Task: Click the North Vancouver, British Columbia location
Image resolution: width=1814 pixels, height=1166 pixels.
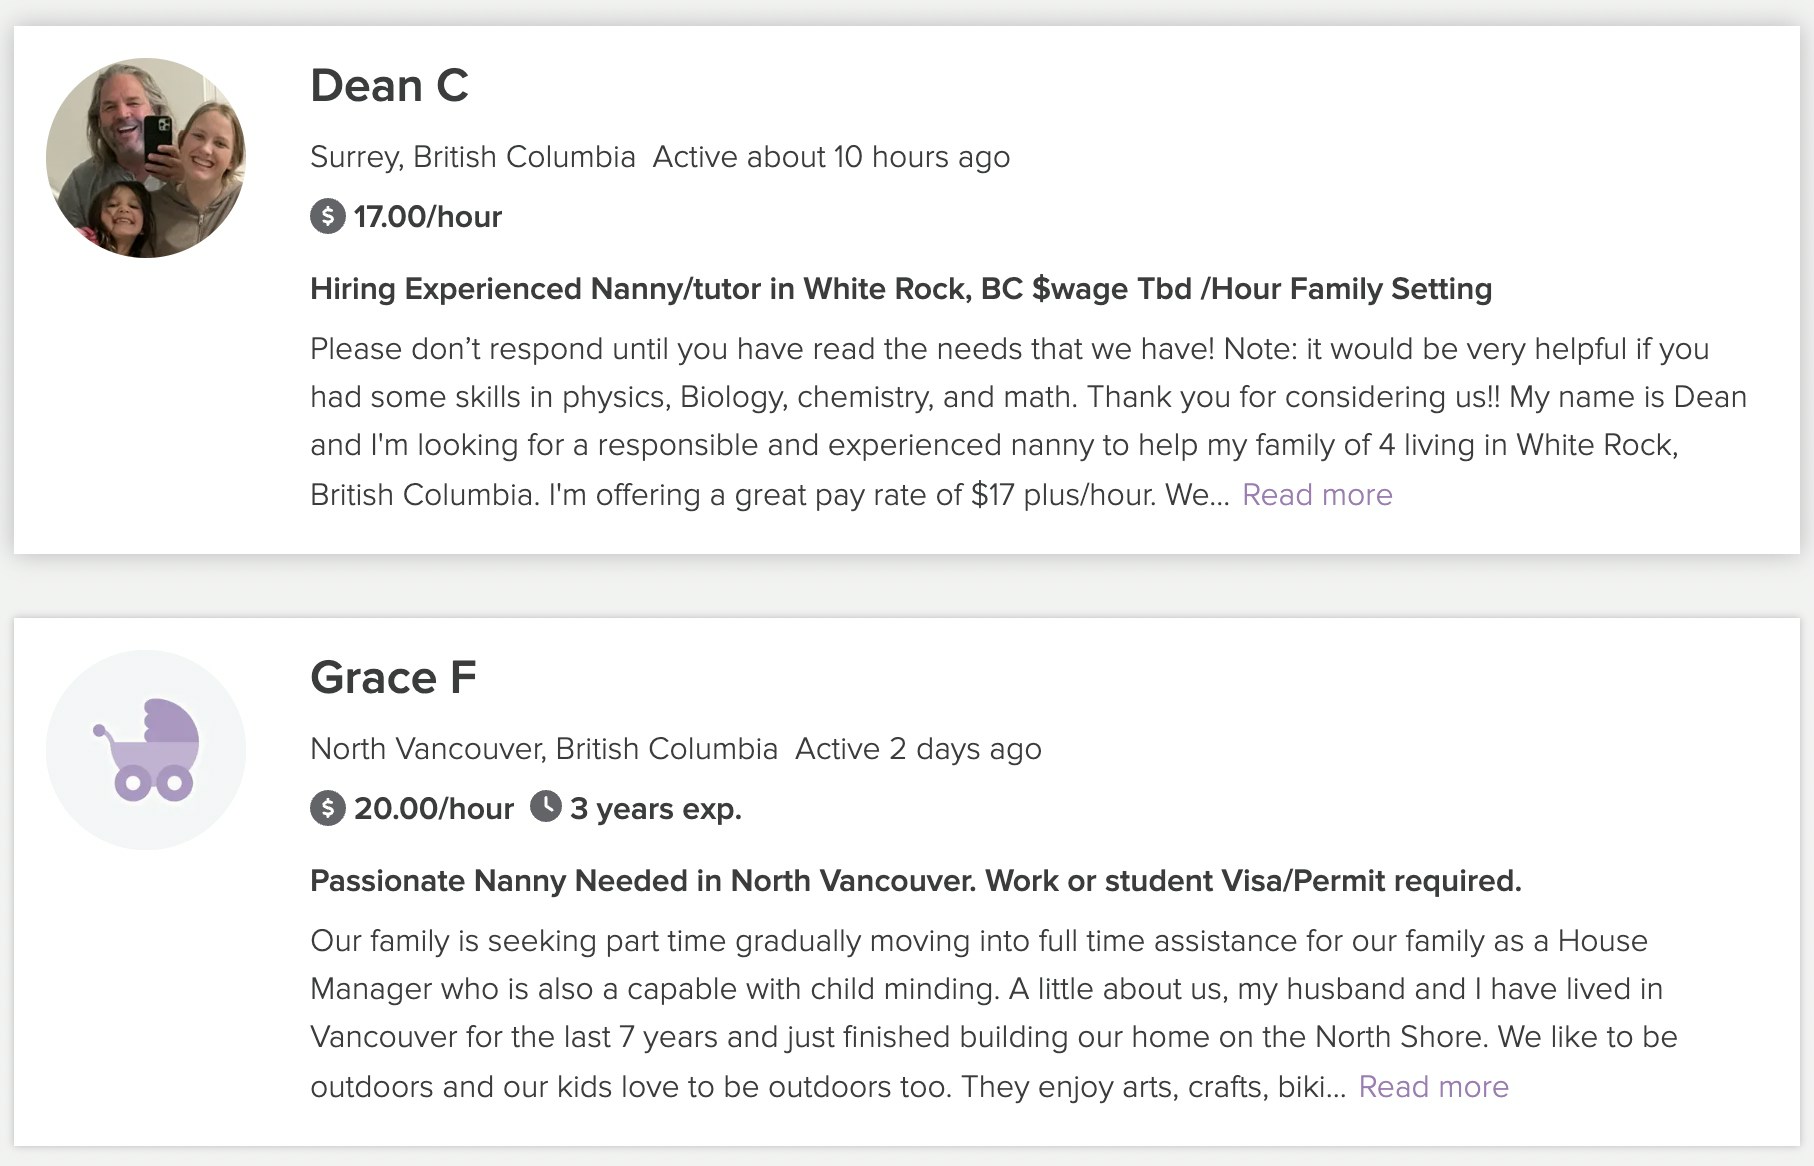Action: pos(543,749)
